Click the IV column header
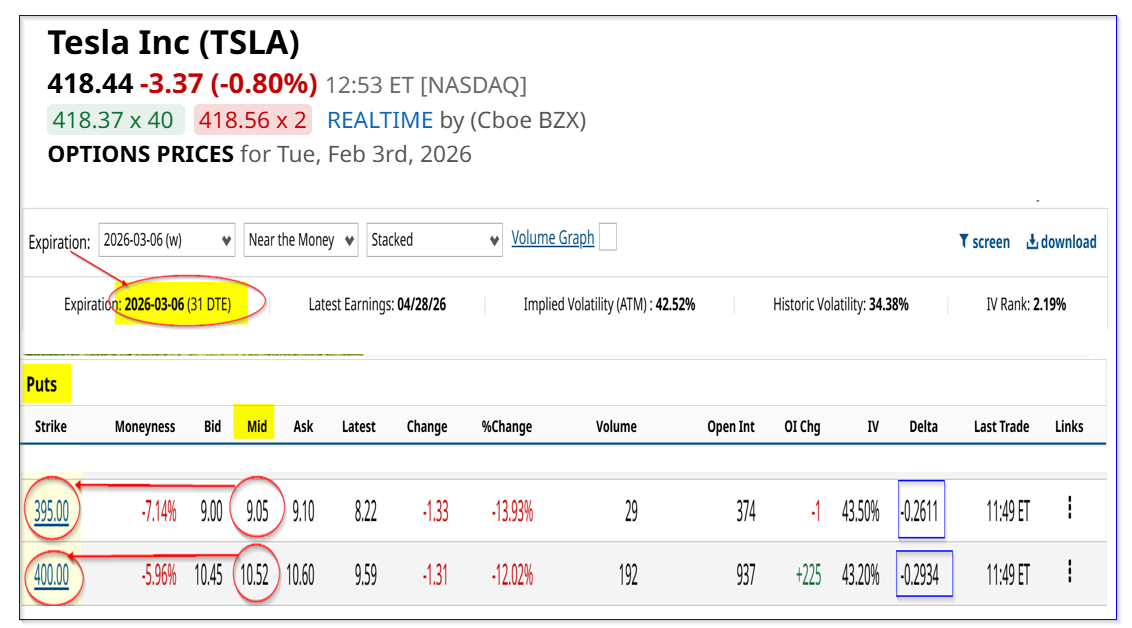1132x628 pixels. coord(872,426)
